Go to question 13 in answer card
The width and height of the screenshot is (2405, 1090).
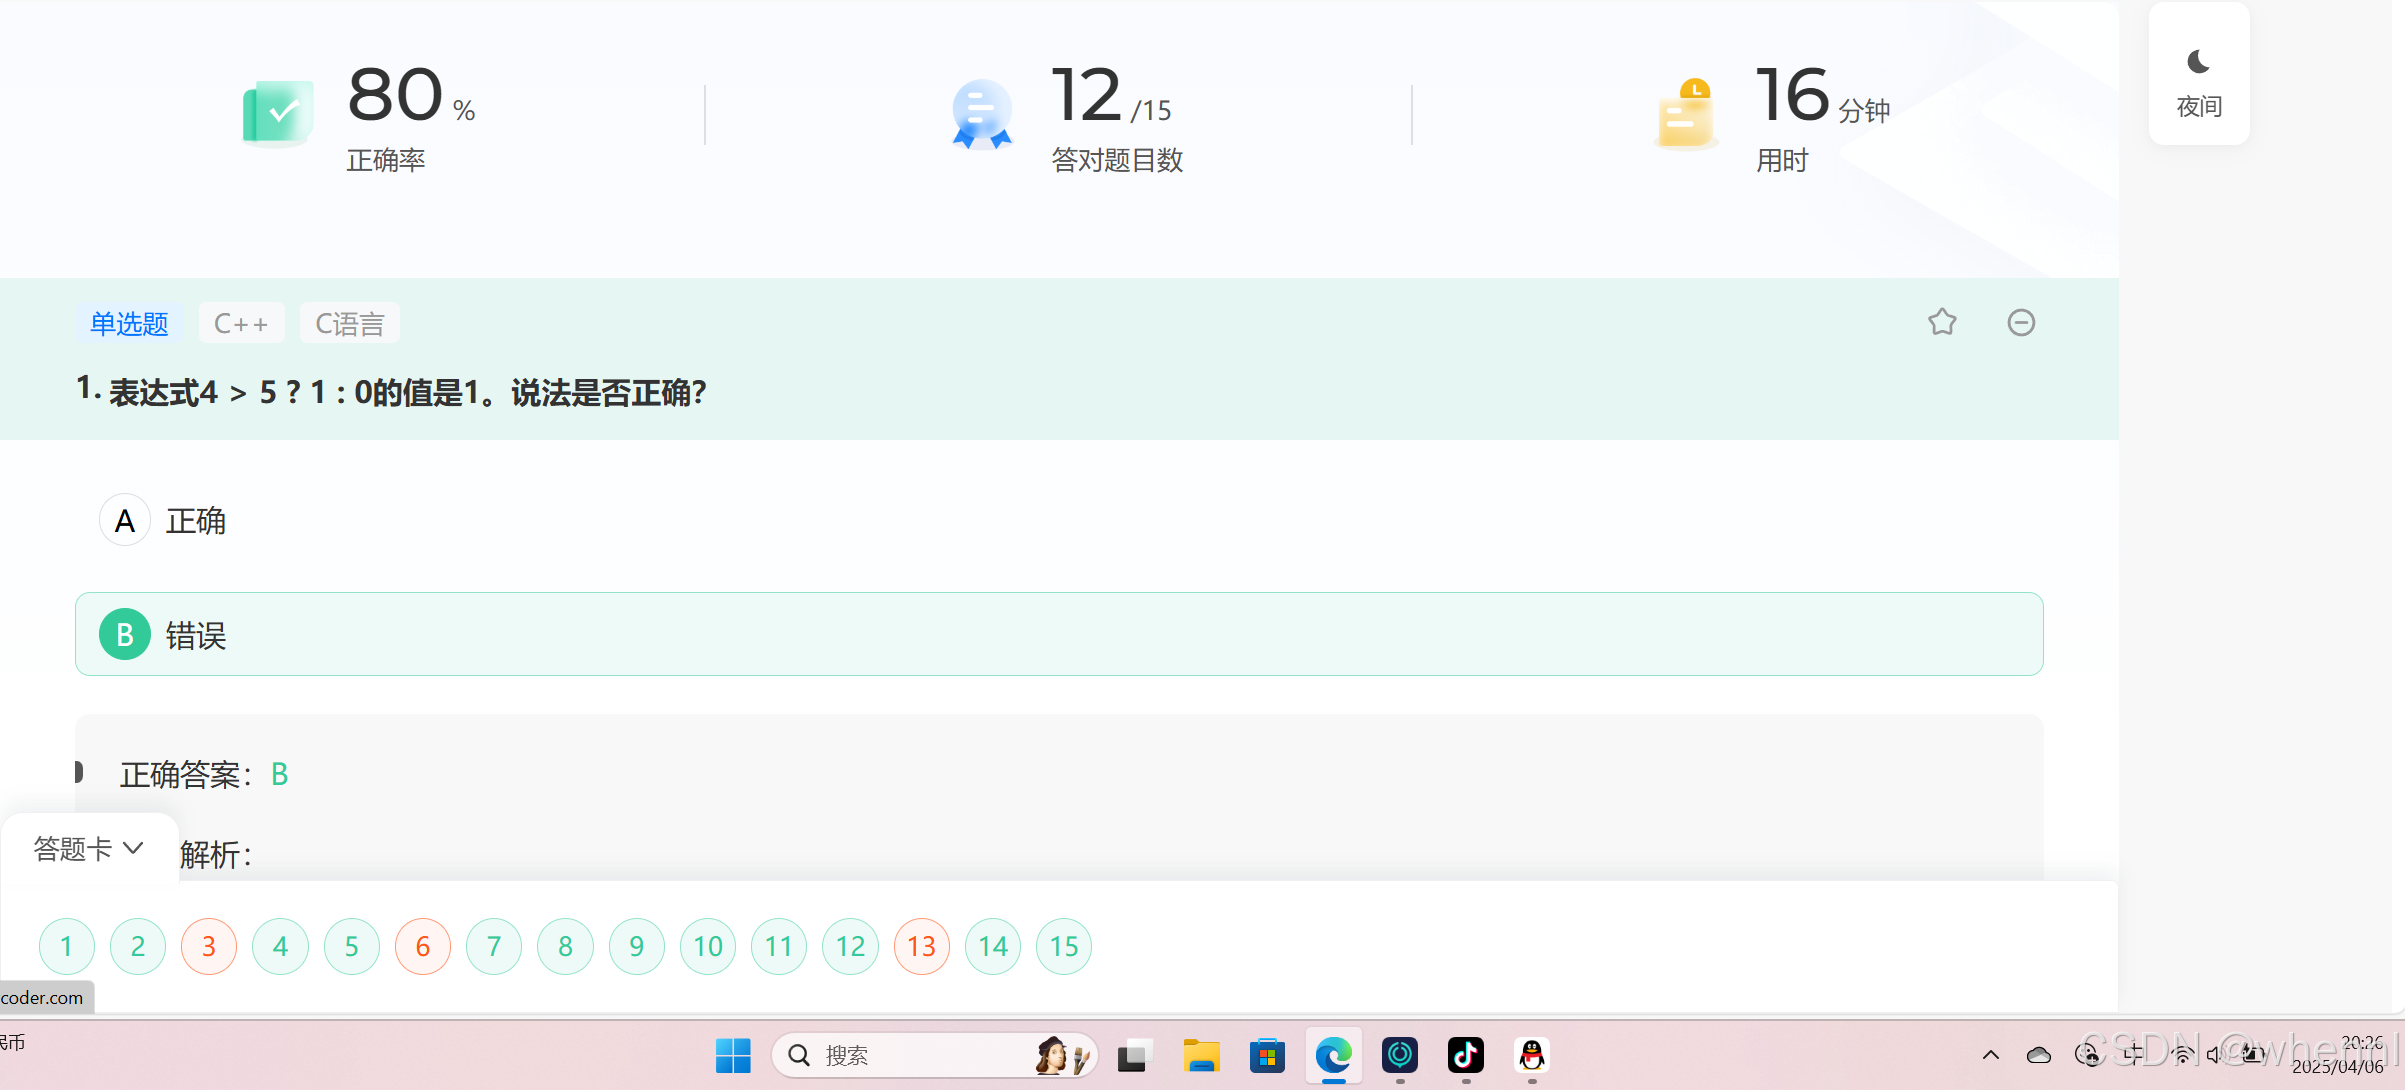pos(921,946)
